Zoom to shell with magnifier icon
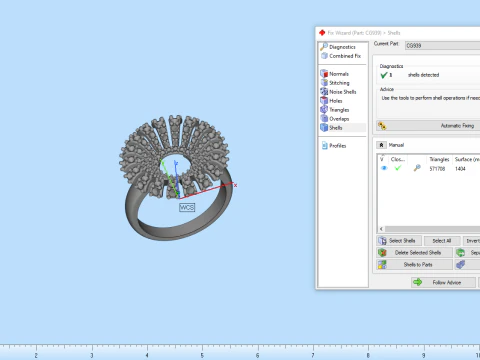480x360 pixels. [417, 168]
